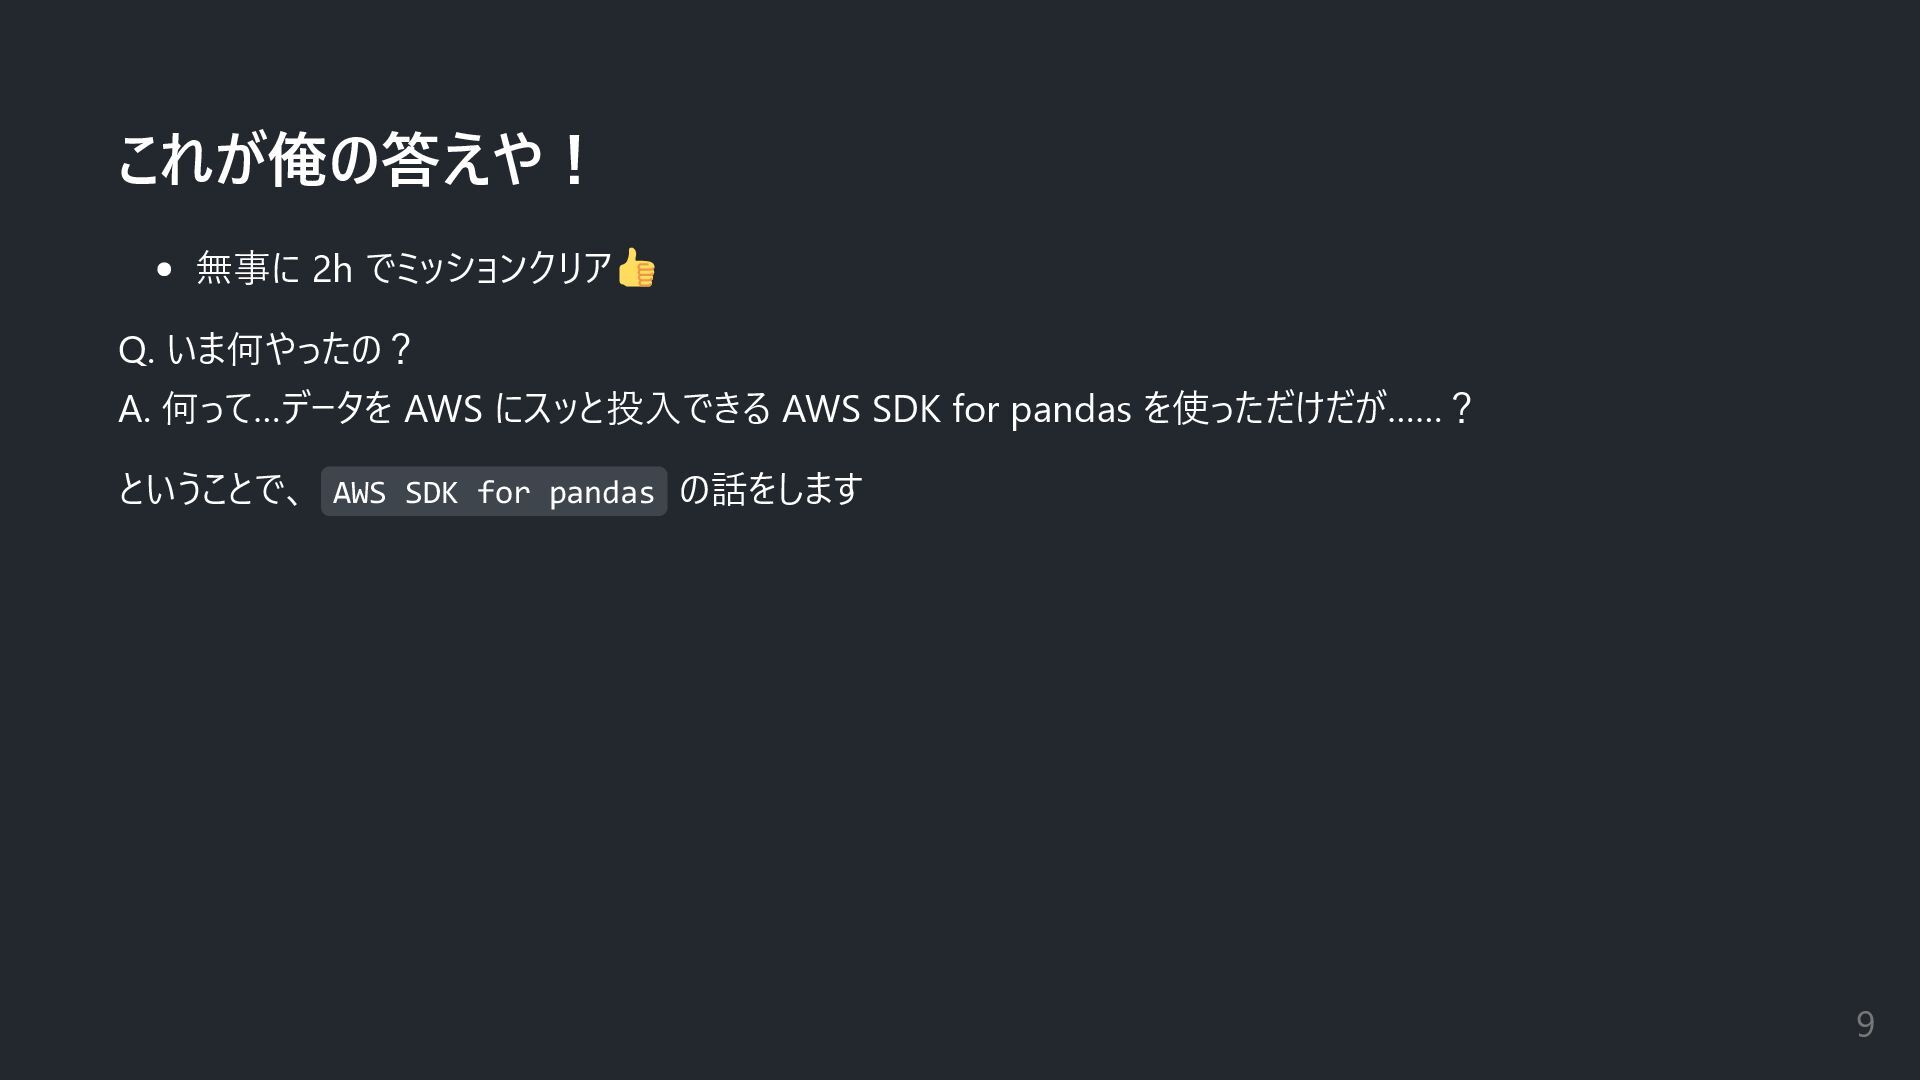The image size is (1920, 1080).
Task: Click SDK in the plain answer sentence
Action: point(906,408)
